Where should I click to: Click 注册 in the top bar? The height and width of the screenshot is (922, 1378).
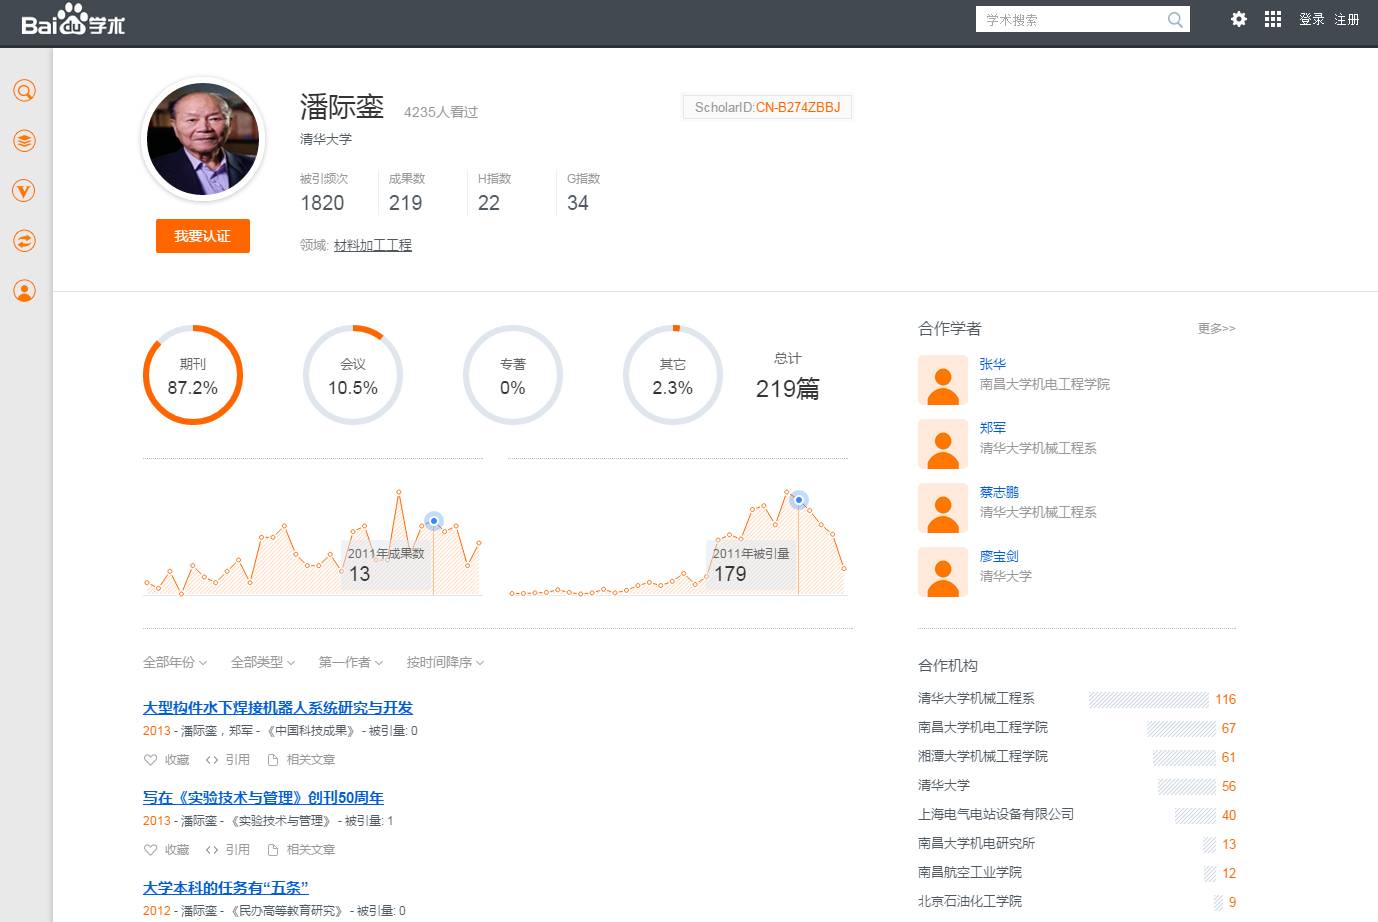(1346, 19)
